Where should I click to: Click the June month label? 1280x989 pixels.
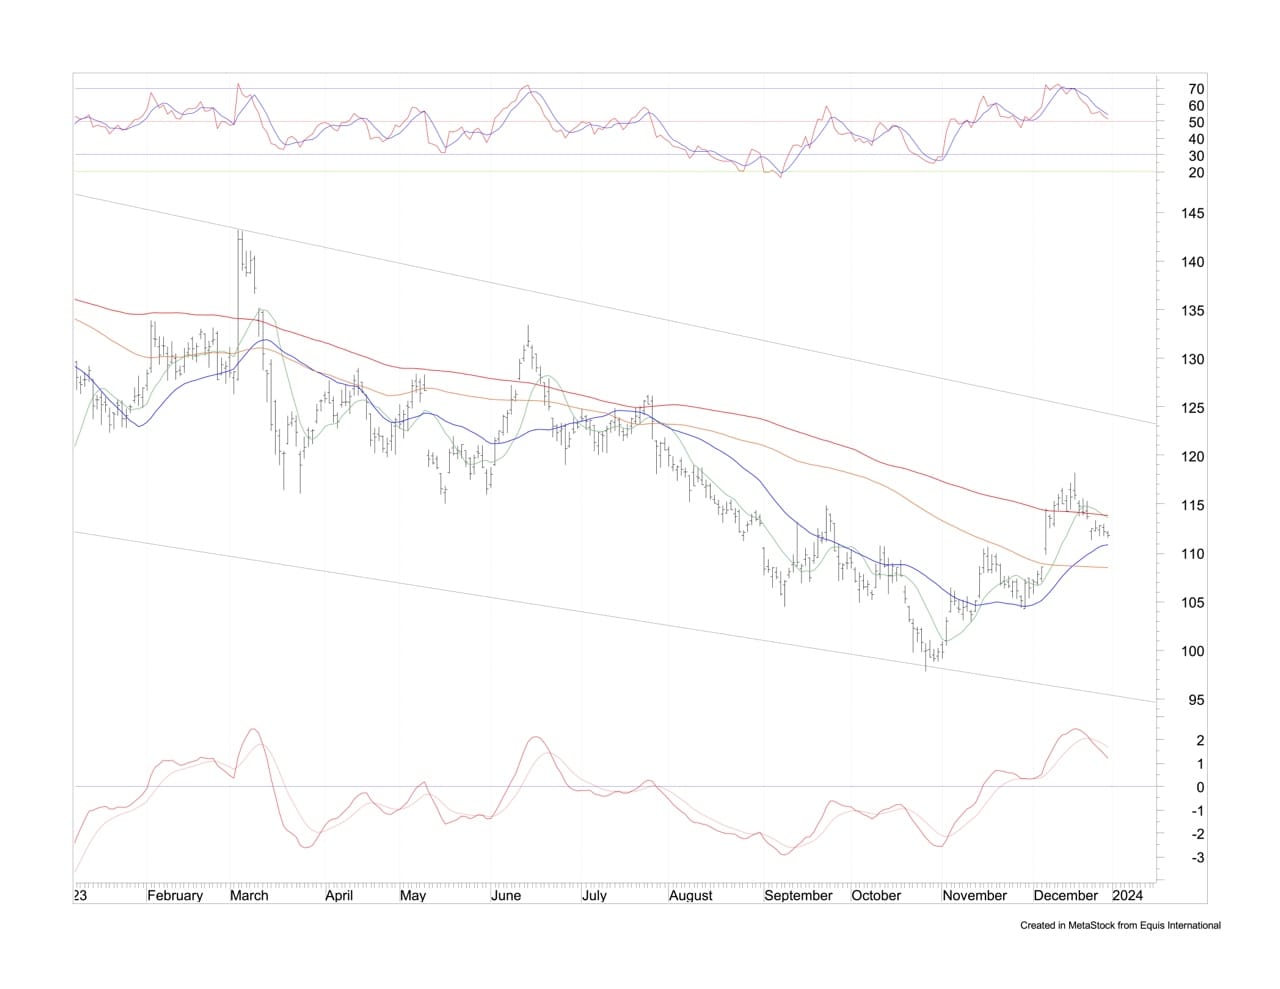coord(507,896)
